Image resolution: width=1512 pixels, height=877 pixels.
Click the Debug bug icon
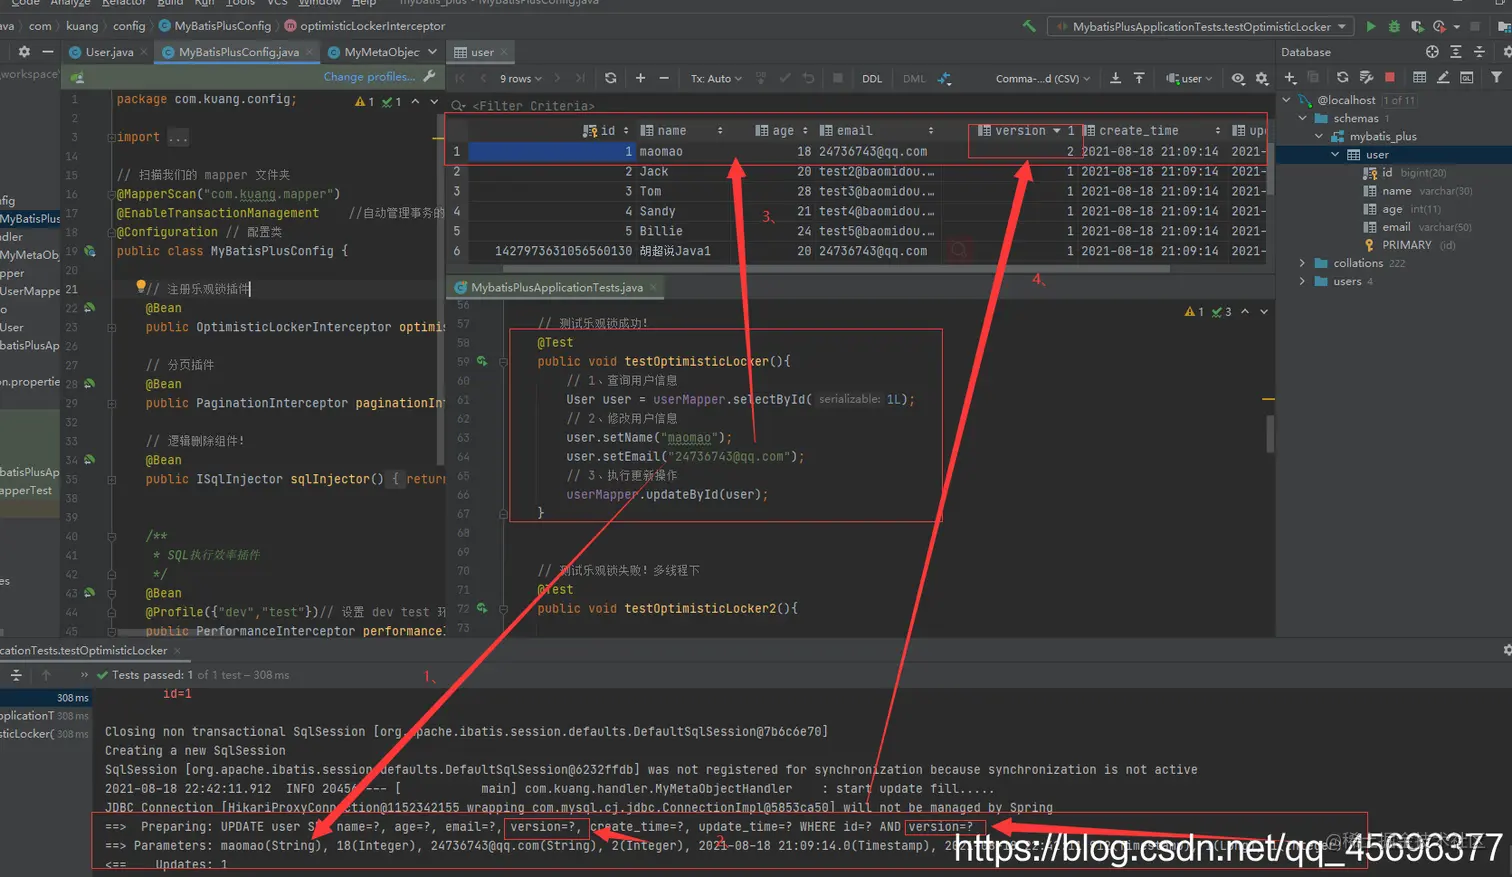(x=1394, y=26)
